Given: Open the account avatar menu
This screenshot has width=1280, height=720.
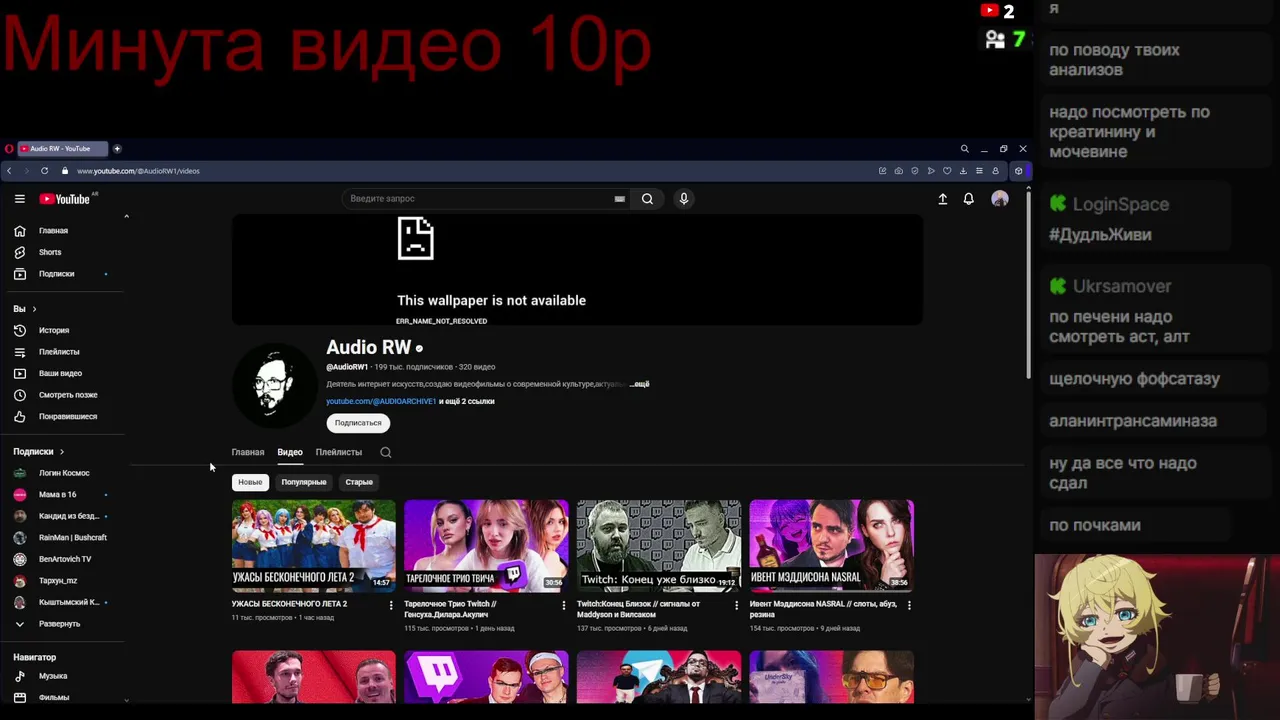Looking at the screenshot, I should 1000,199.
